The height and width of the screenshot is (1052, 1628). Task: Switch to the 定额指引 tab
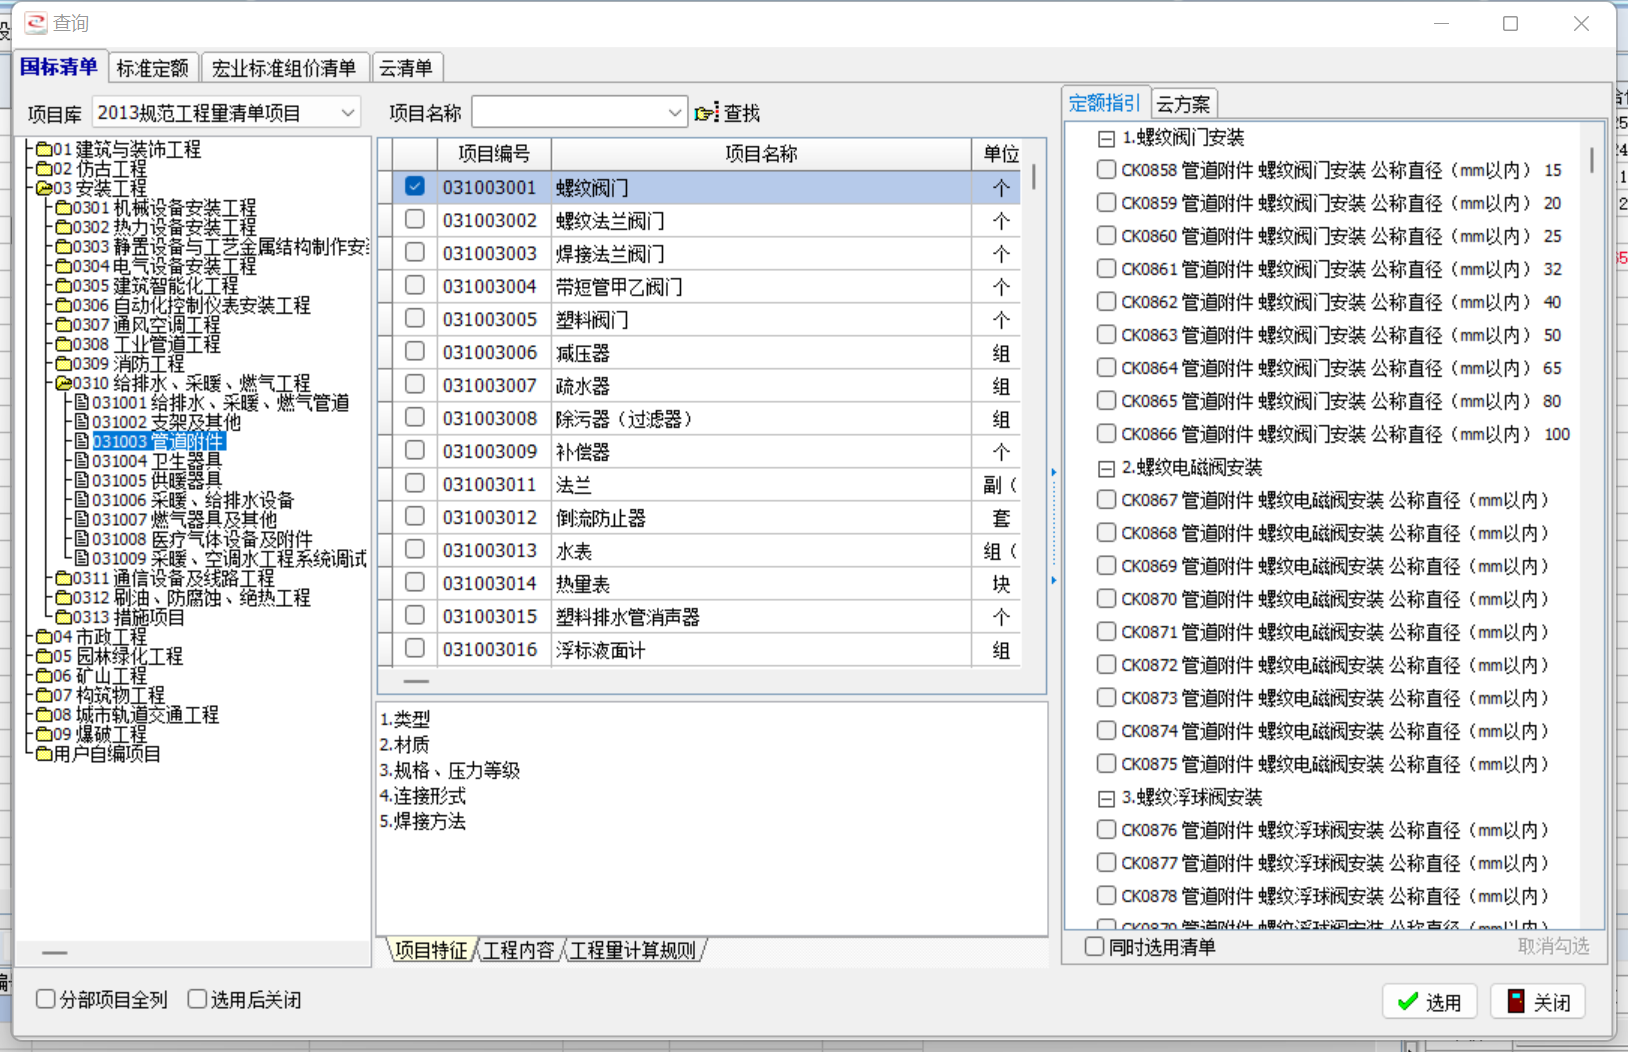click(x=1104, y=102)
